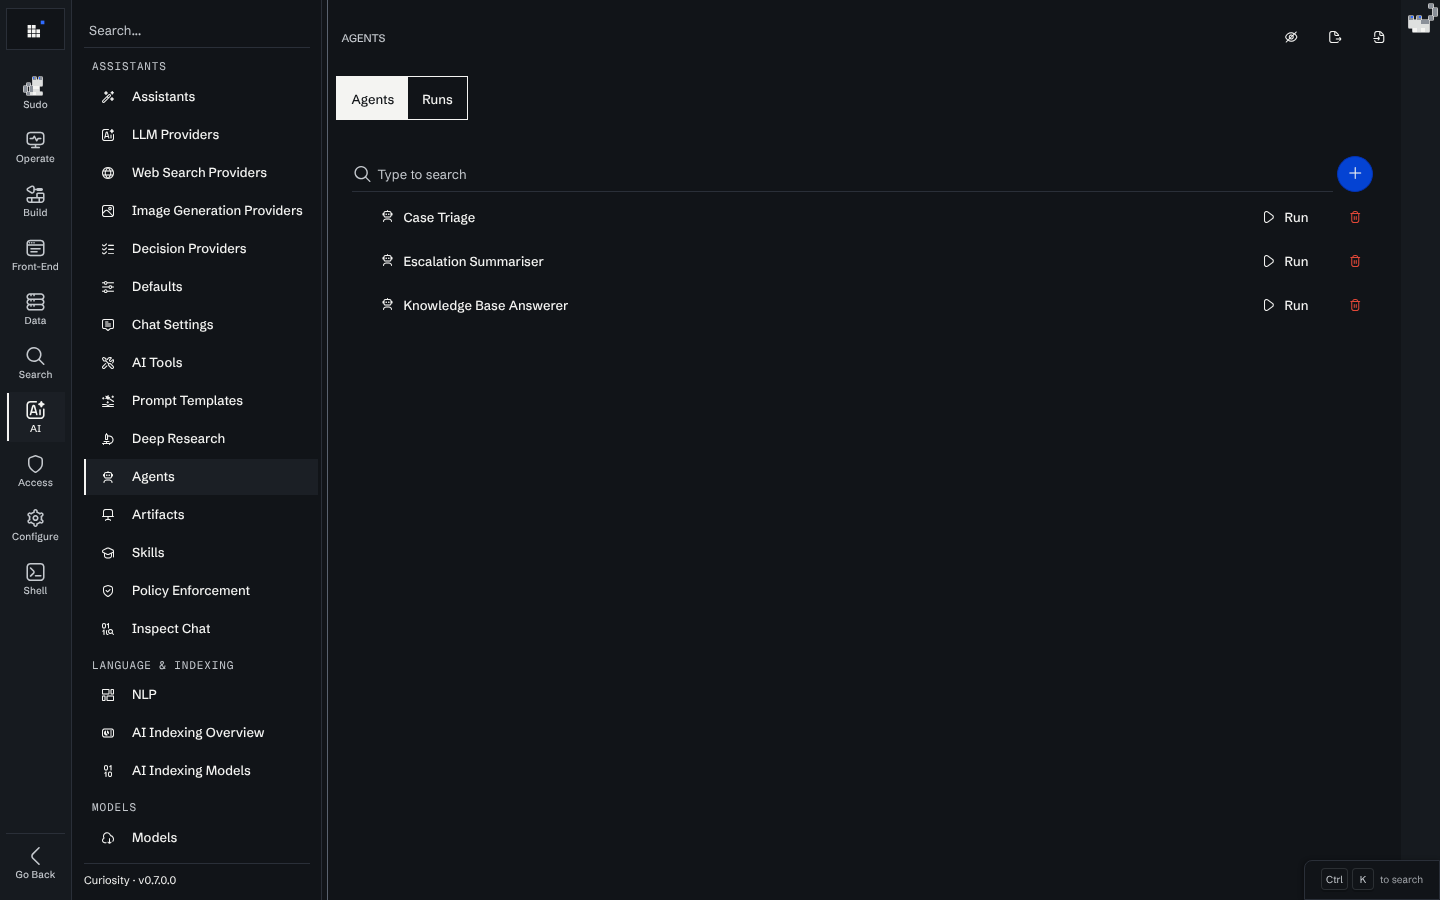Open the cat avatar profile icon

(x=1421, y=19)
